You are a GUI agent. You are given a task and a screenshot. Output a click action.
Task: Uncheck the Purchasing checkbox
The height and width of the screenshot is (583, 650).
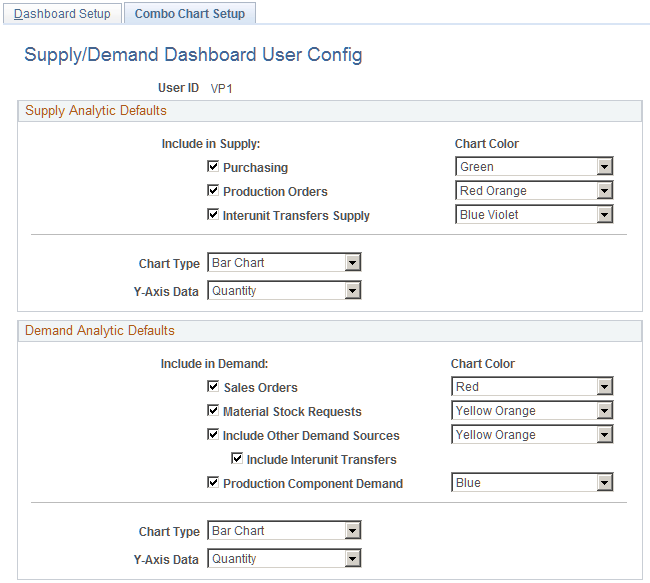point(213,167)
